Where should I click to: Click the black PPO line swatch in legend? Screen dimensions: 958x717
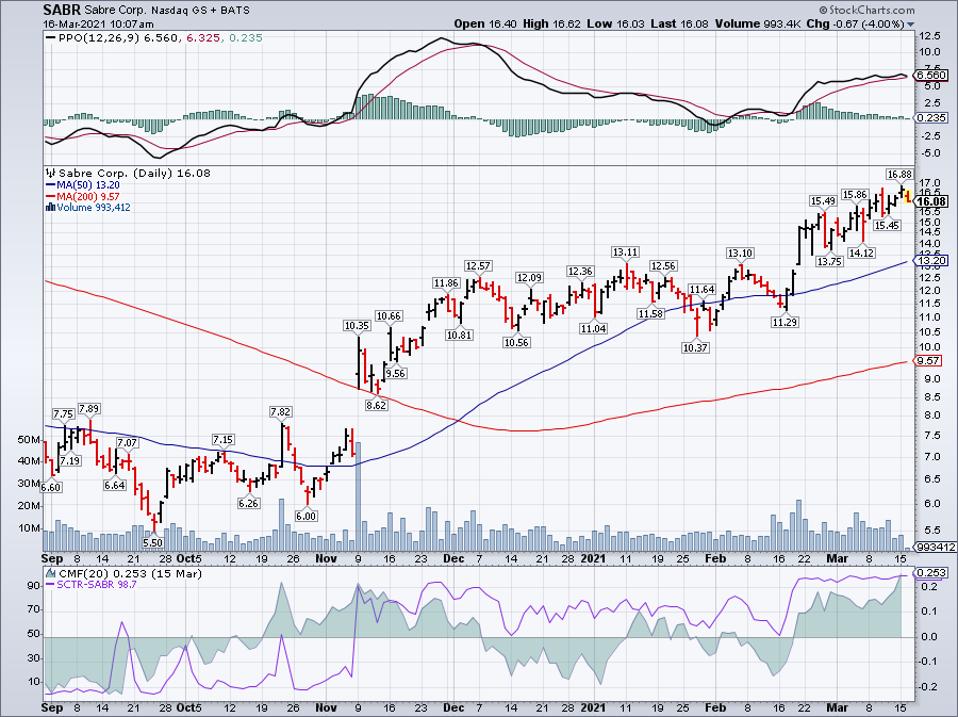[x=51, y=38]
